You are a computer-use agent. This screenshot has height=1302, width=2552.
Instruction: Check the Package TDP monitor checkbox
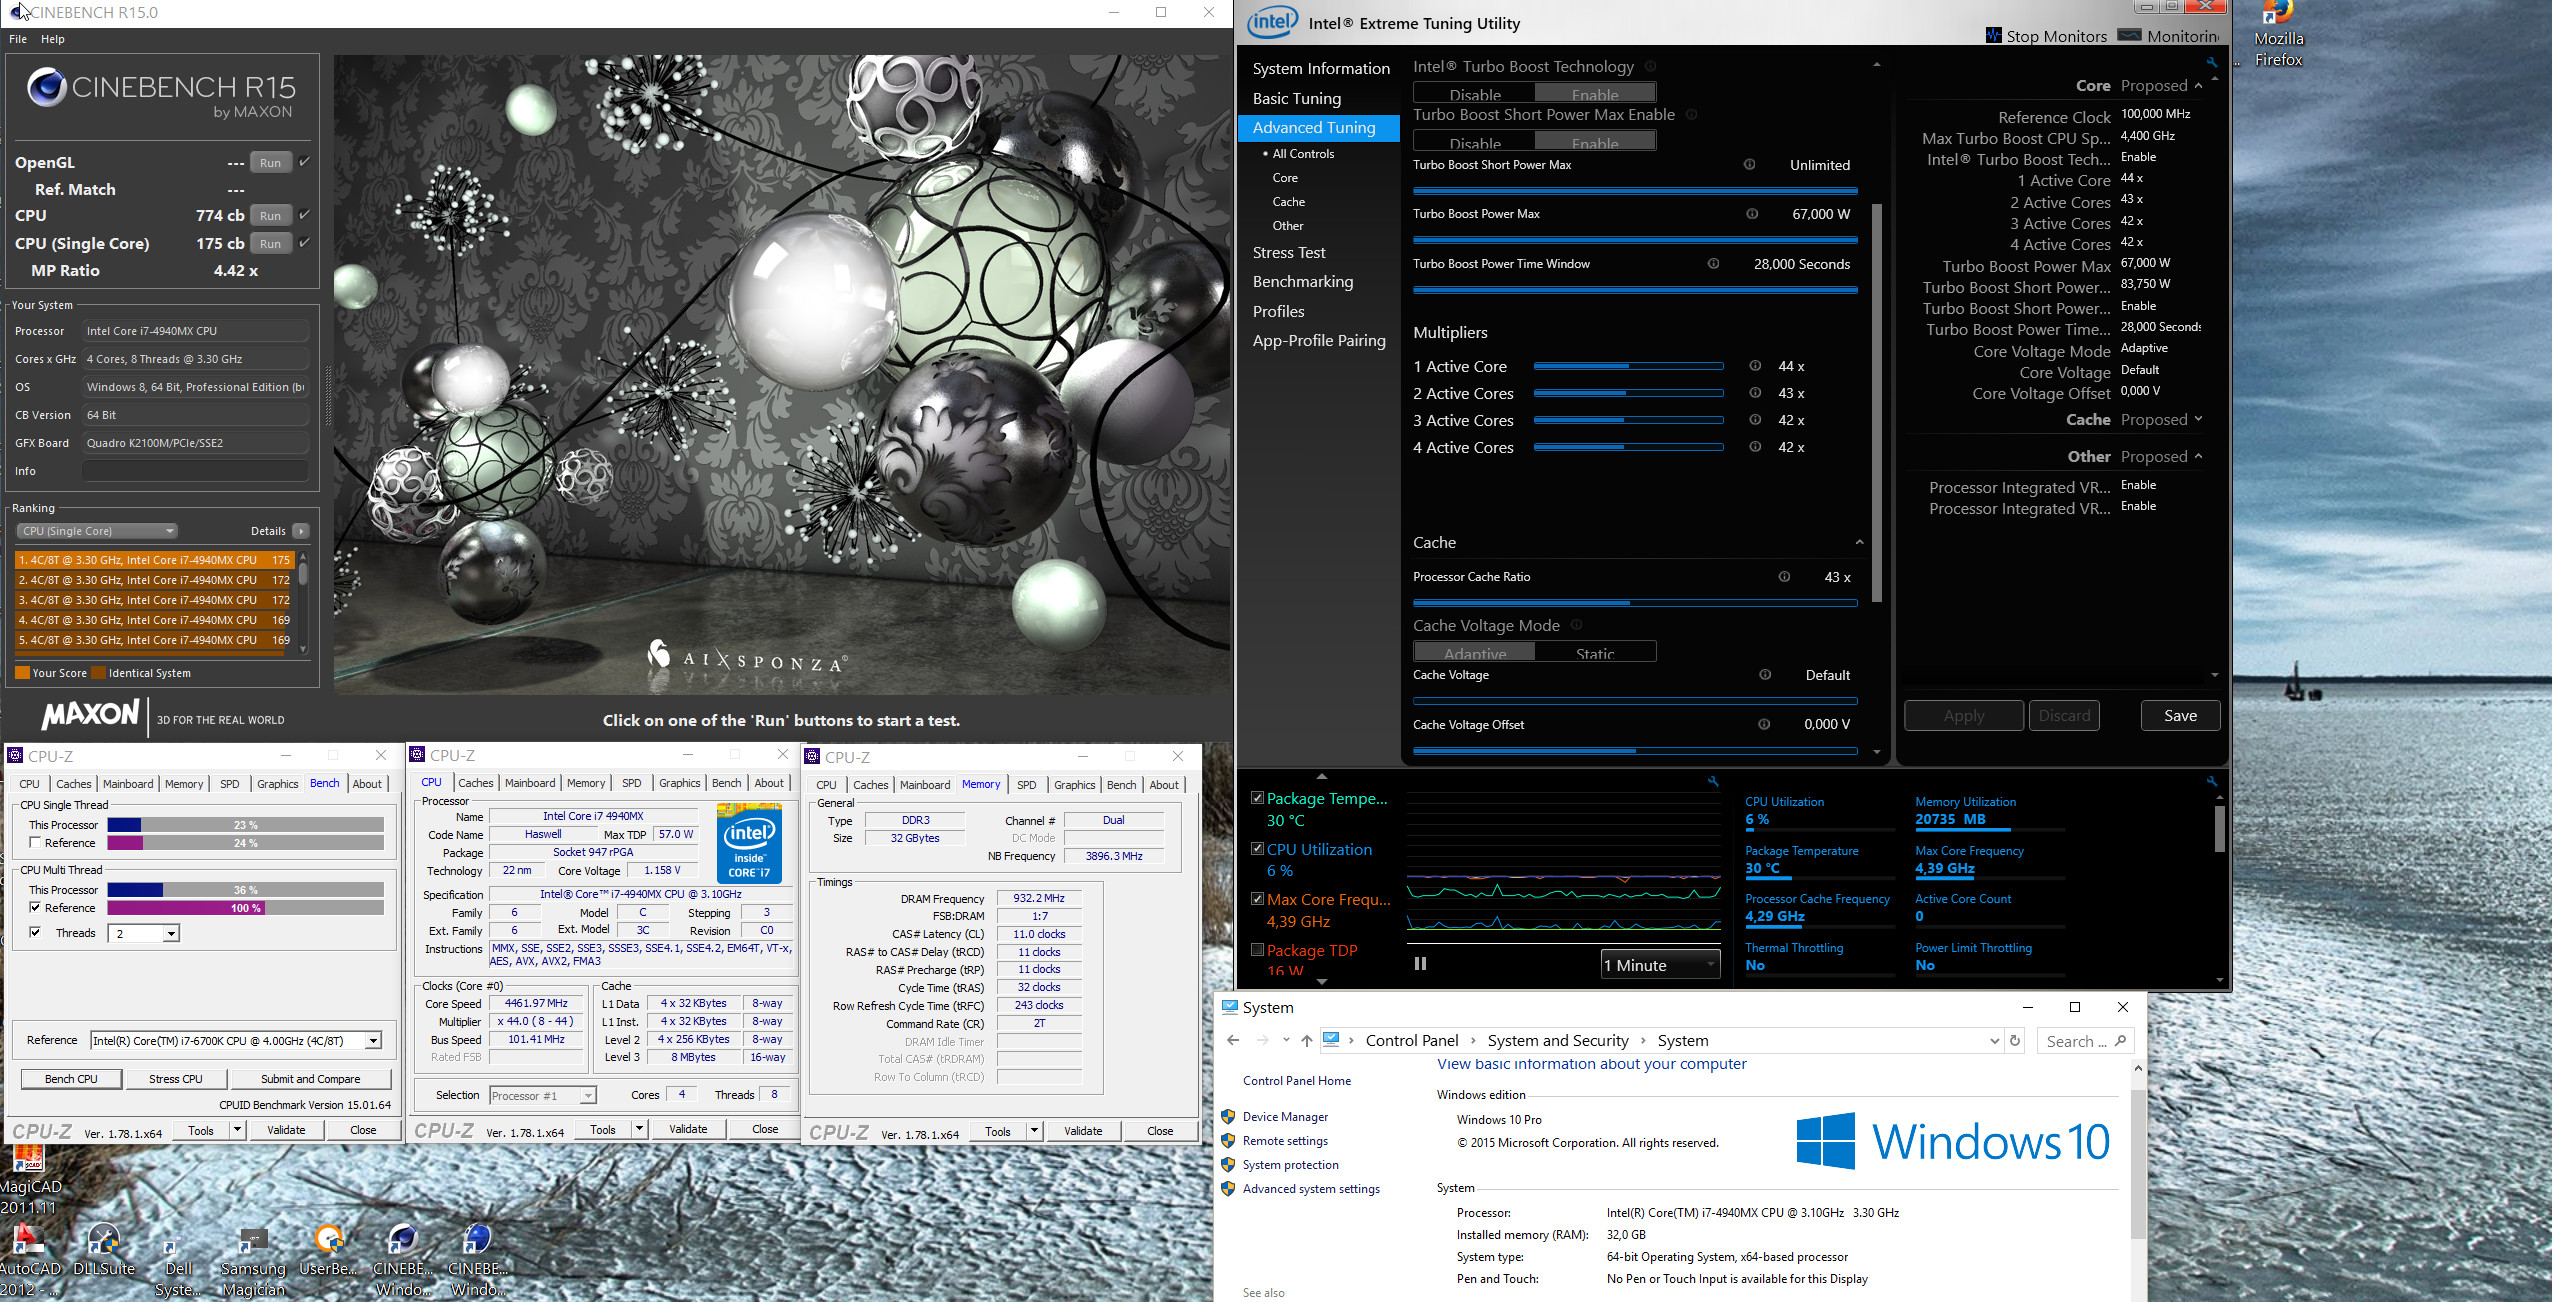1258,950
